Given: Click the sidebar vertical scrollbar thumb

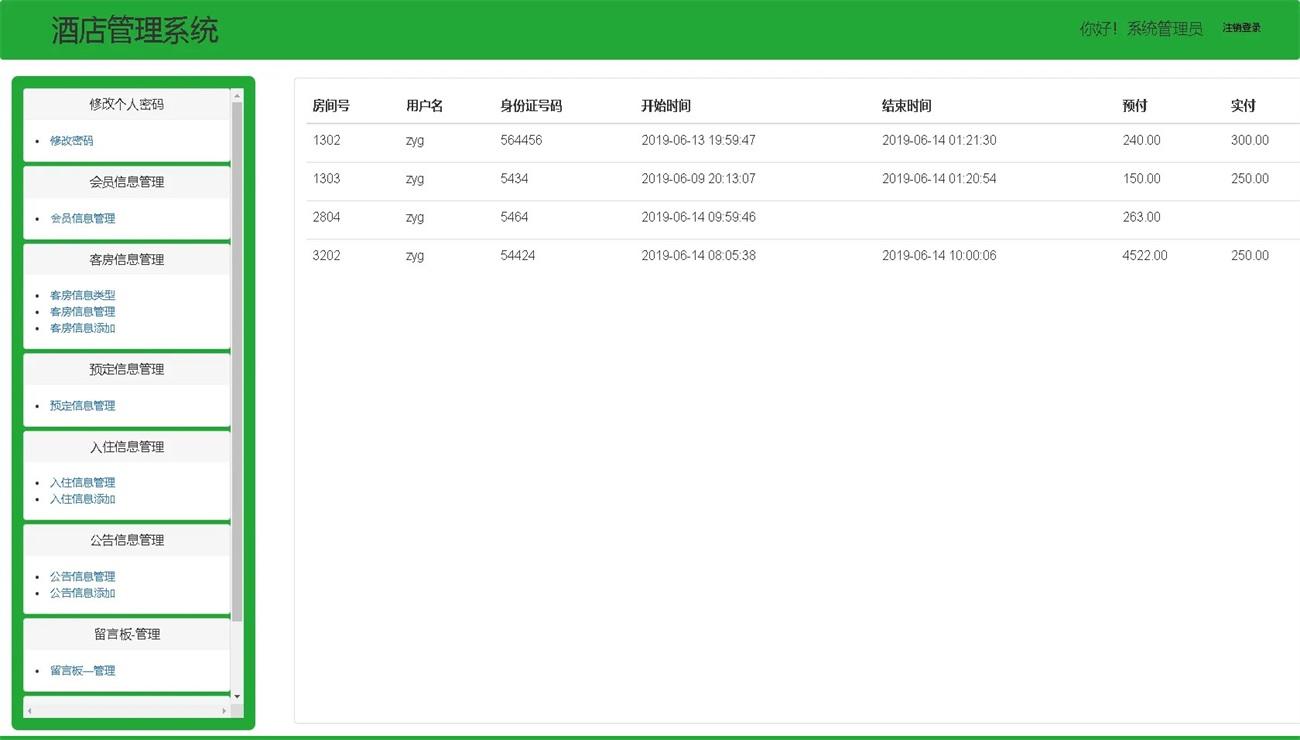Looking at the screenshot, I should [x=237, y=360].
